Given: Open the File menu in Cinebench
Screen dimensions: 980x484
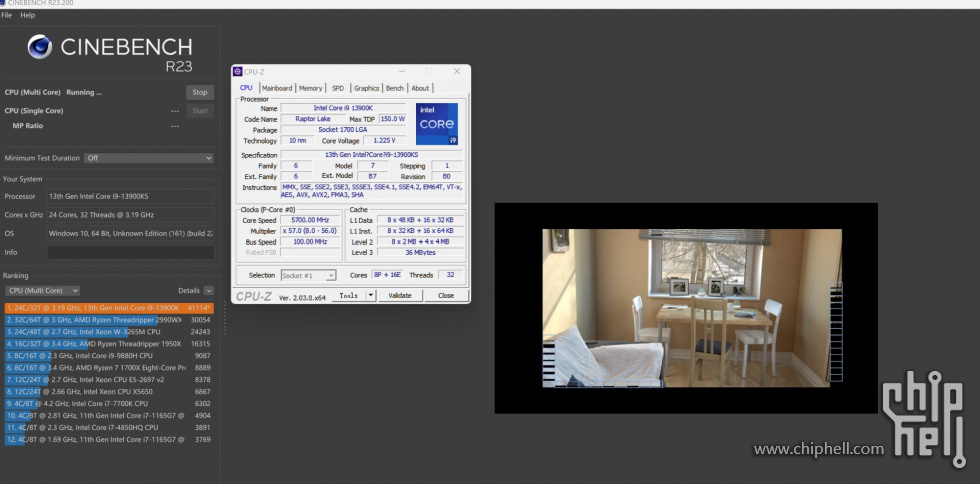Looking at the screenshot, I should pos(6,15).
